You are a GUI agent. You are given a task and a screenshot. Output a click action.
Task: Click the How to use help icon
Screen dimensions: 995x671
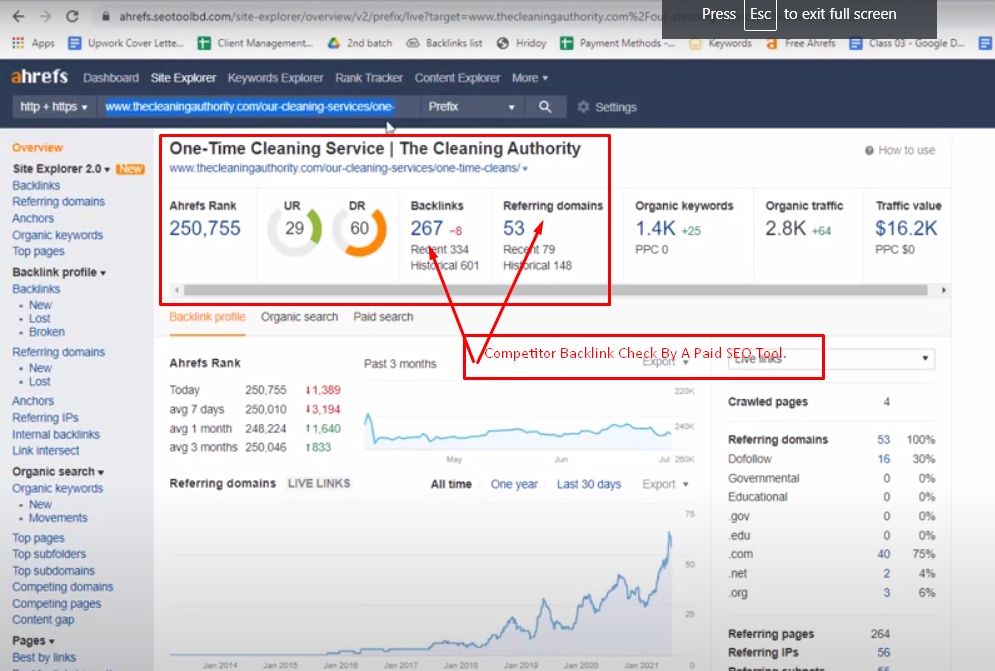click(x=870, y=150)
